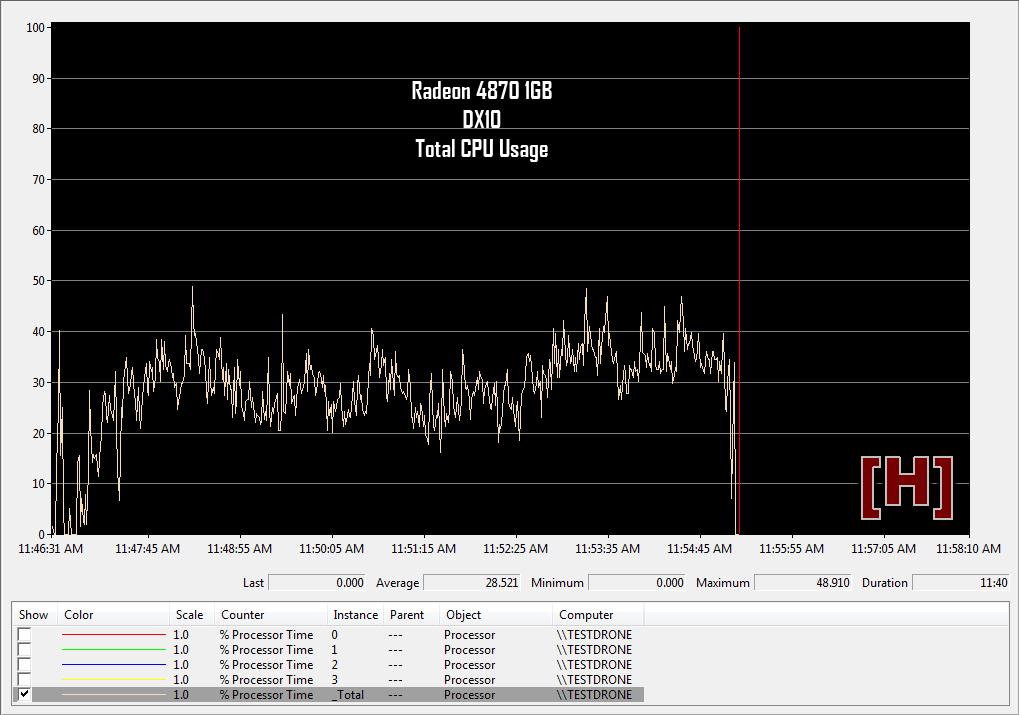Click \\TESTDRONE in the _Total row
Viewport: 1019px width, 715px height.
click(594, 694)
